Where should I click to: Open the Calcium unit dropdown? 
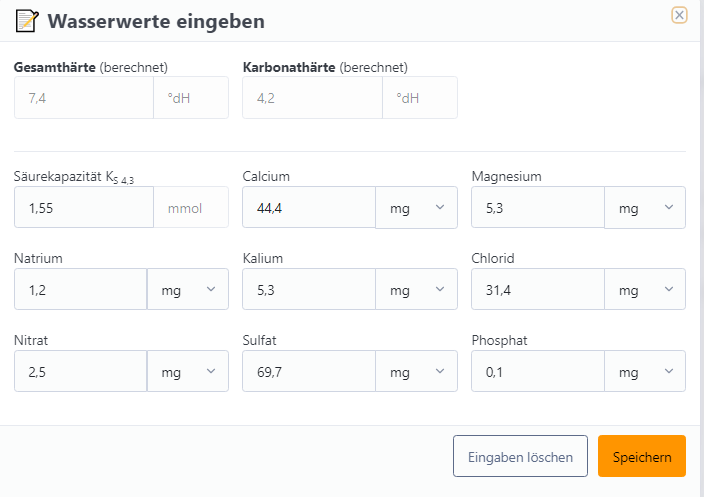[416, 208]
